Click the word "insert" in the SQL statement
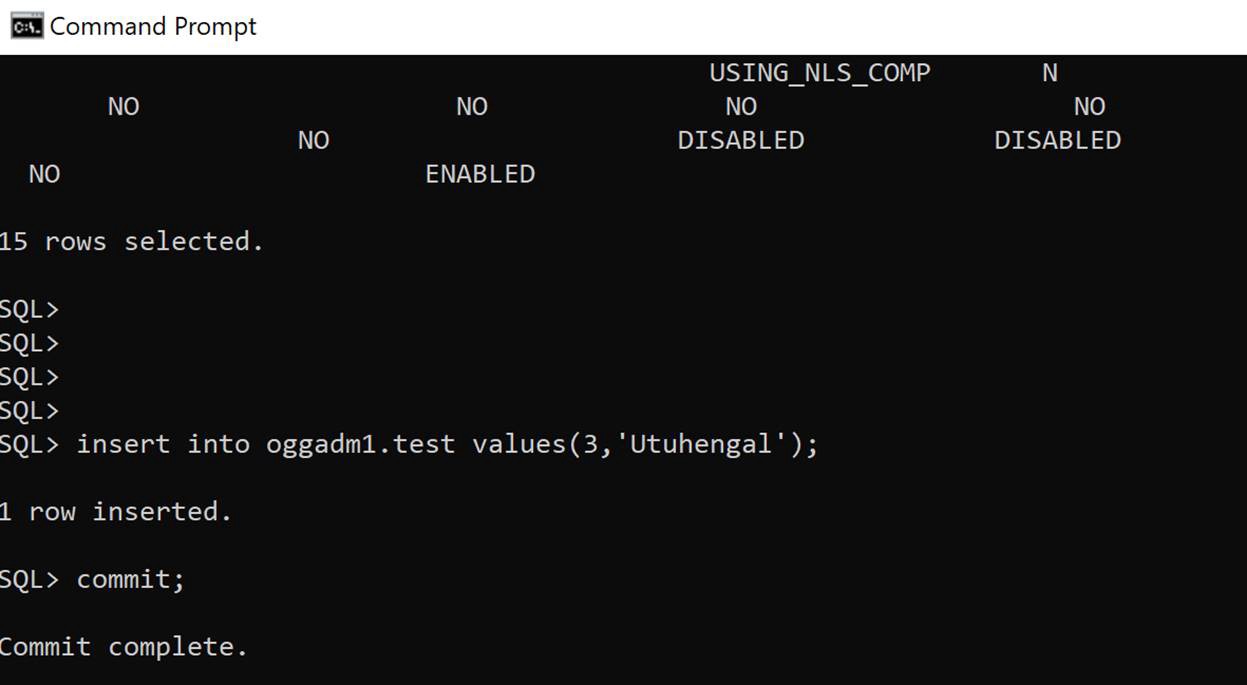This screenshot has width=1247, height=685. point(123,444)
